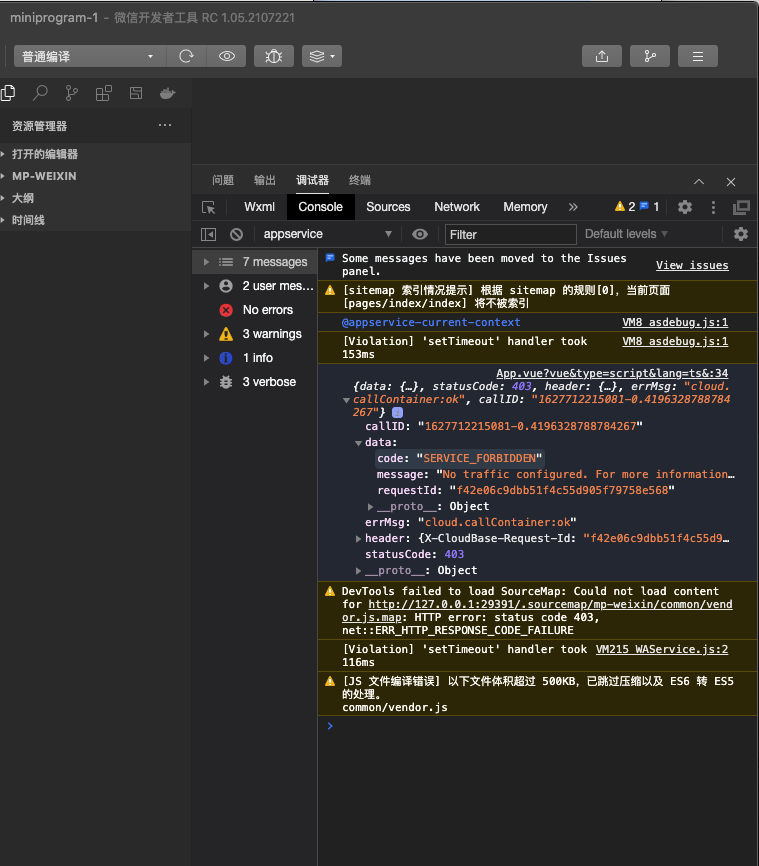Click the upload icon in top toolbar

pyautogui.click(x=601, y=56)
